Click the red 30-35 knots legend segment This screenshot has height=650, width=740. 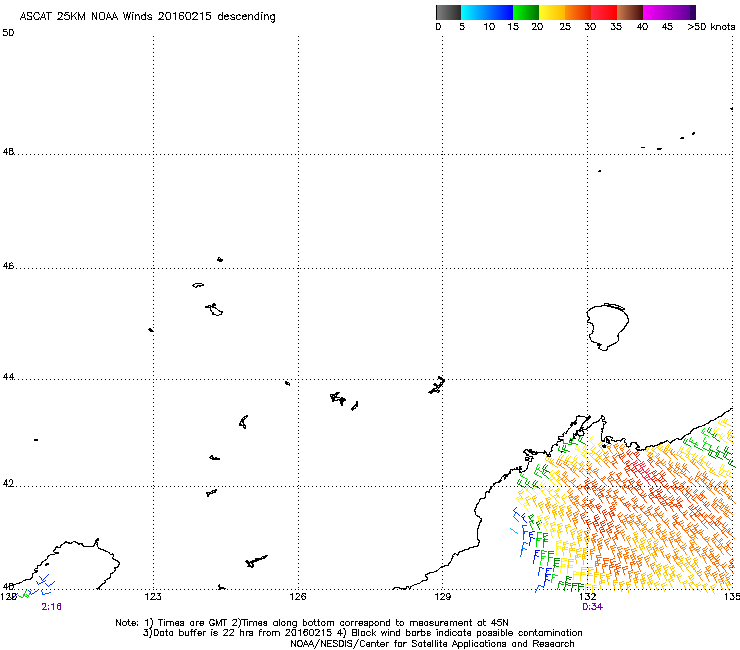604,12
